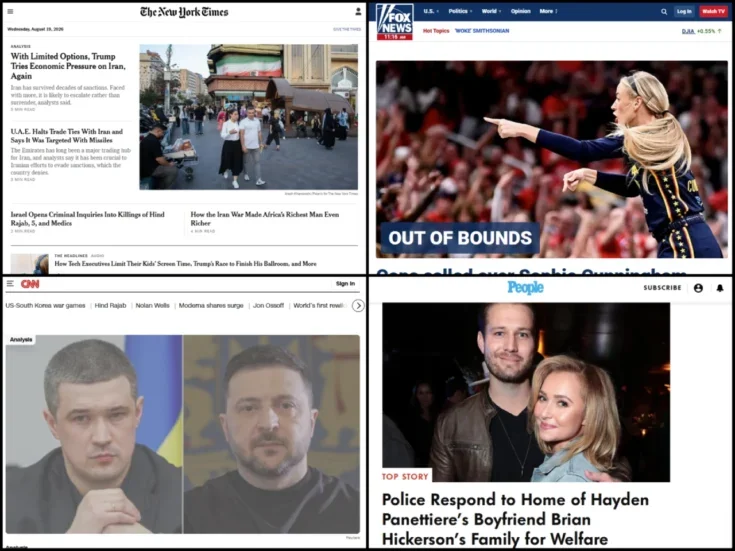Viewport: 735px width, 551px height.
Task: Click the CNN logo
Action: pyautogui.click(x=30, y=284)
